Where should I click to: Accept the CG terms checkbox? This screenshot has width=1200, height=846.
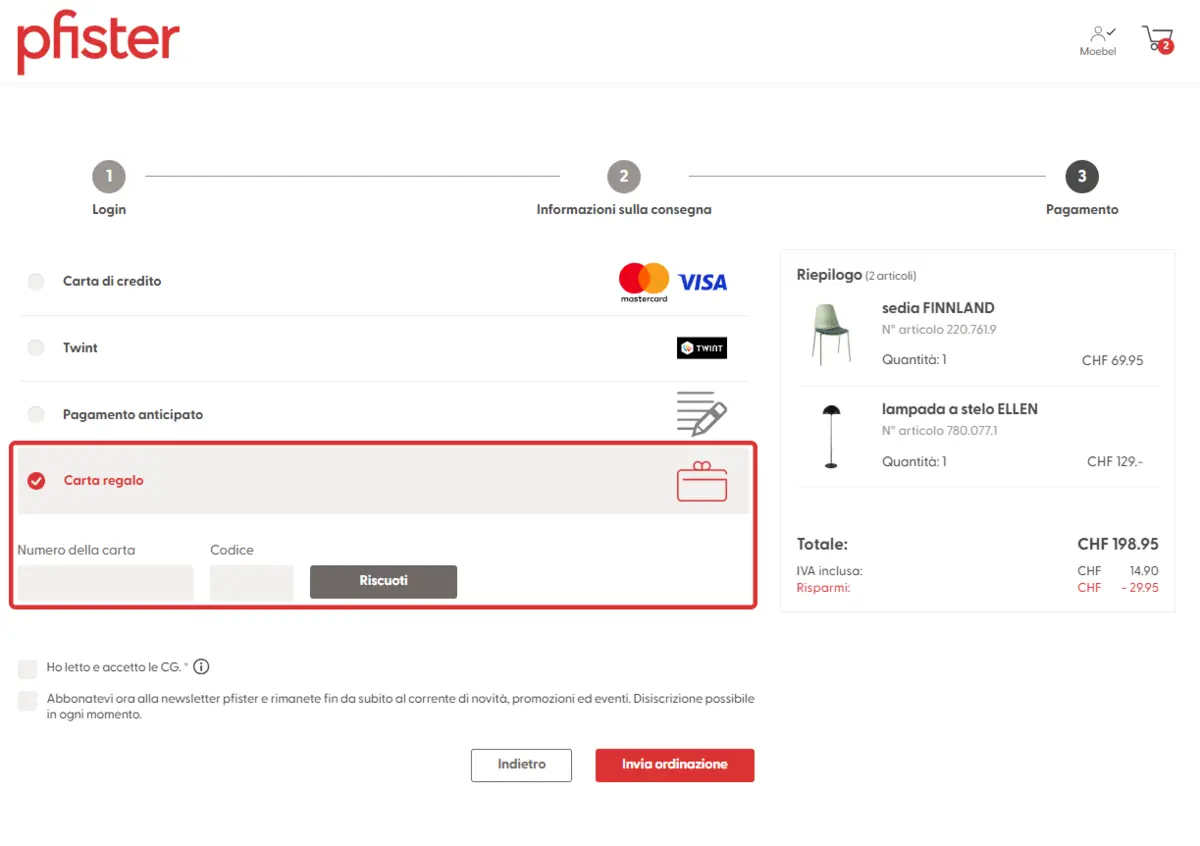[x=28, y=668]
